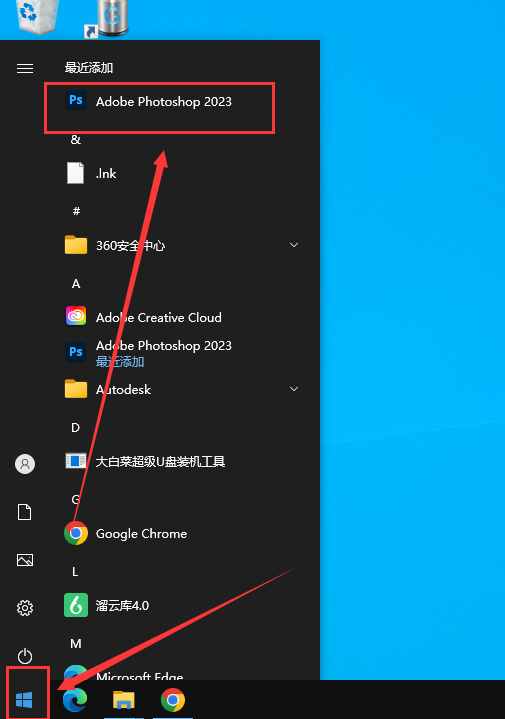Click the A section letter header
The image size is (505, 719).
point(76,284)
